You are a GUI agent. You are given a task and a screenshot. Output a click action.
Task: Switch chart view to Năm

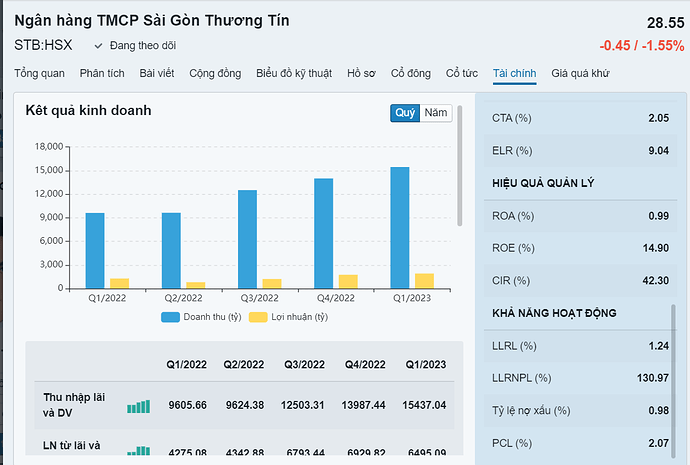(436, 113)
